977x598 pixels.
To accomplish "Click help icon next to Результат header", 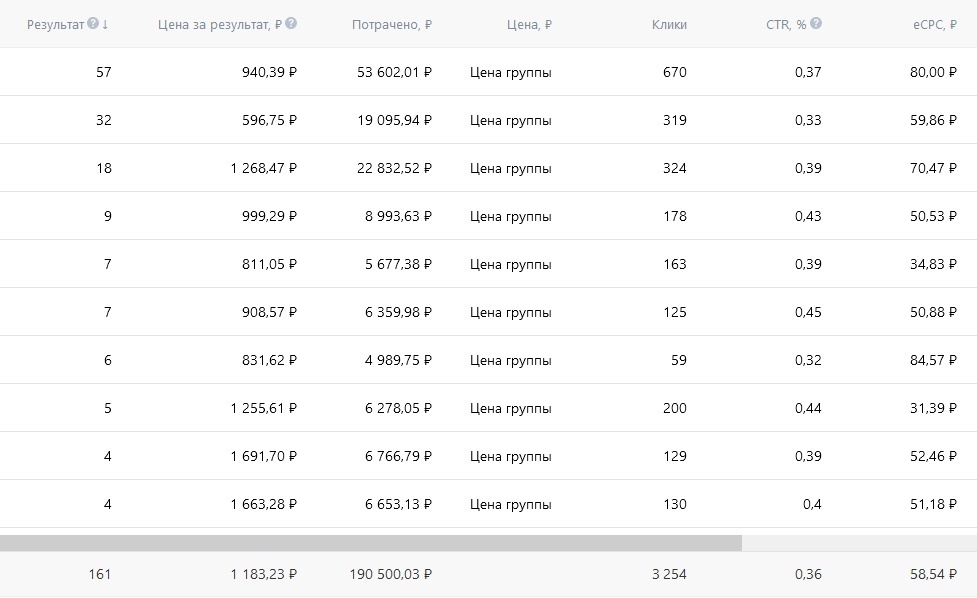I will [x=93, y=24].
